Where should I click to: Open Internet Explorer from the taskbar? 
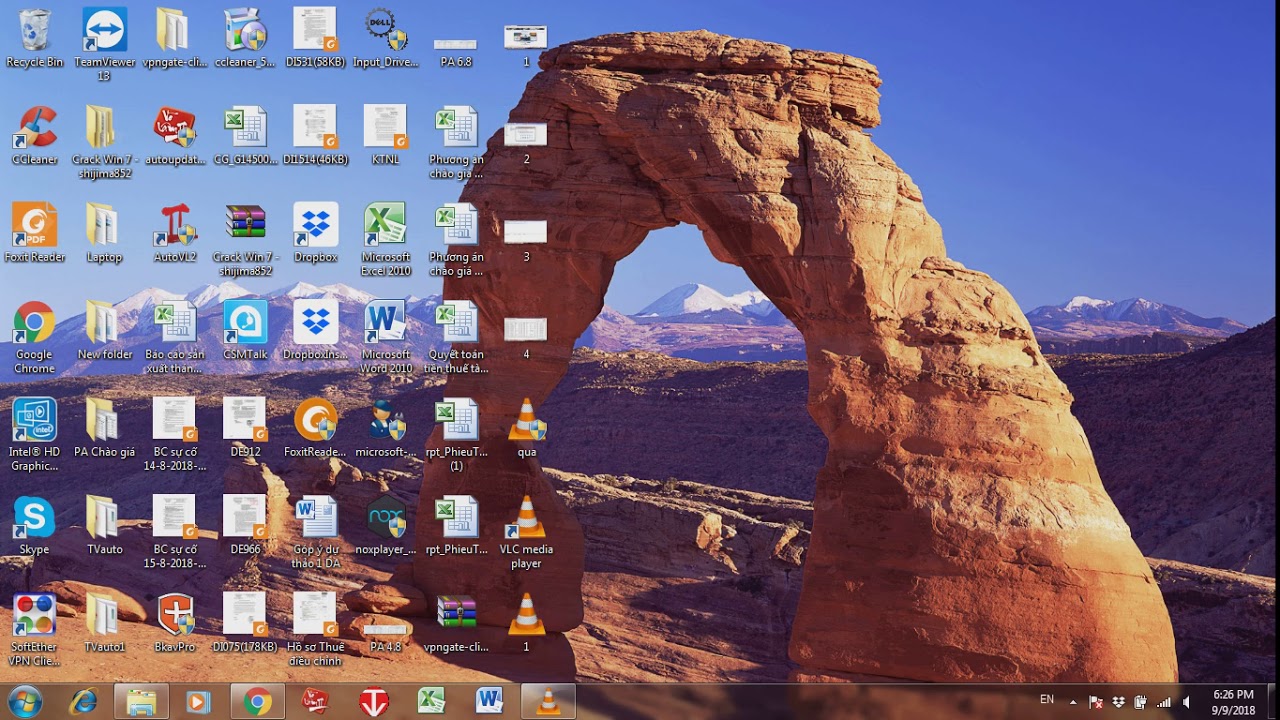tap(83, 702)
